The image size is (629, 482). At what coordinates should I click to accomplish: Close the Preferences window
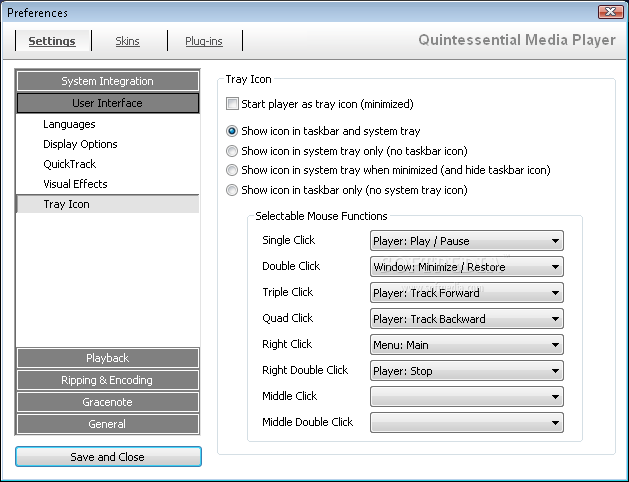point(610,12)
